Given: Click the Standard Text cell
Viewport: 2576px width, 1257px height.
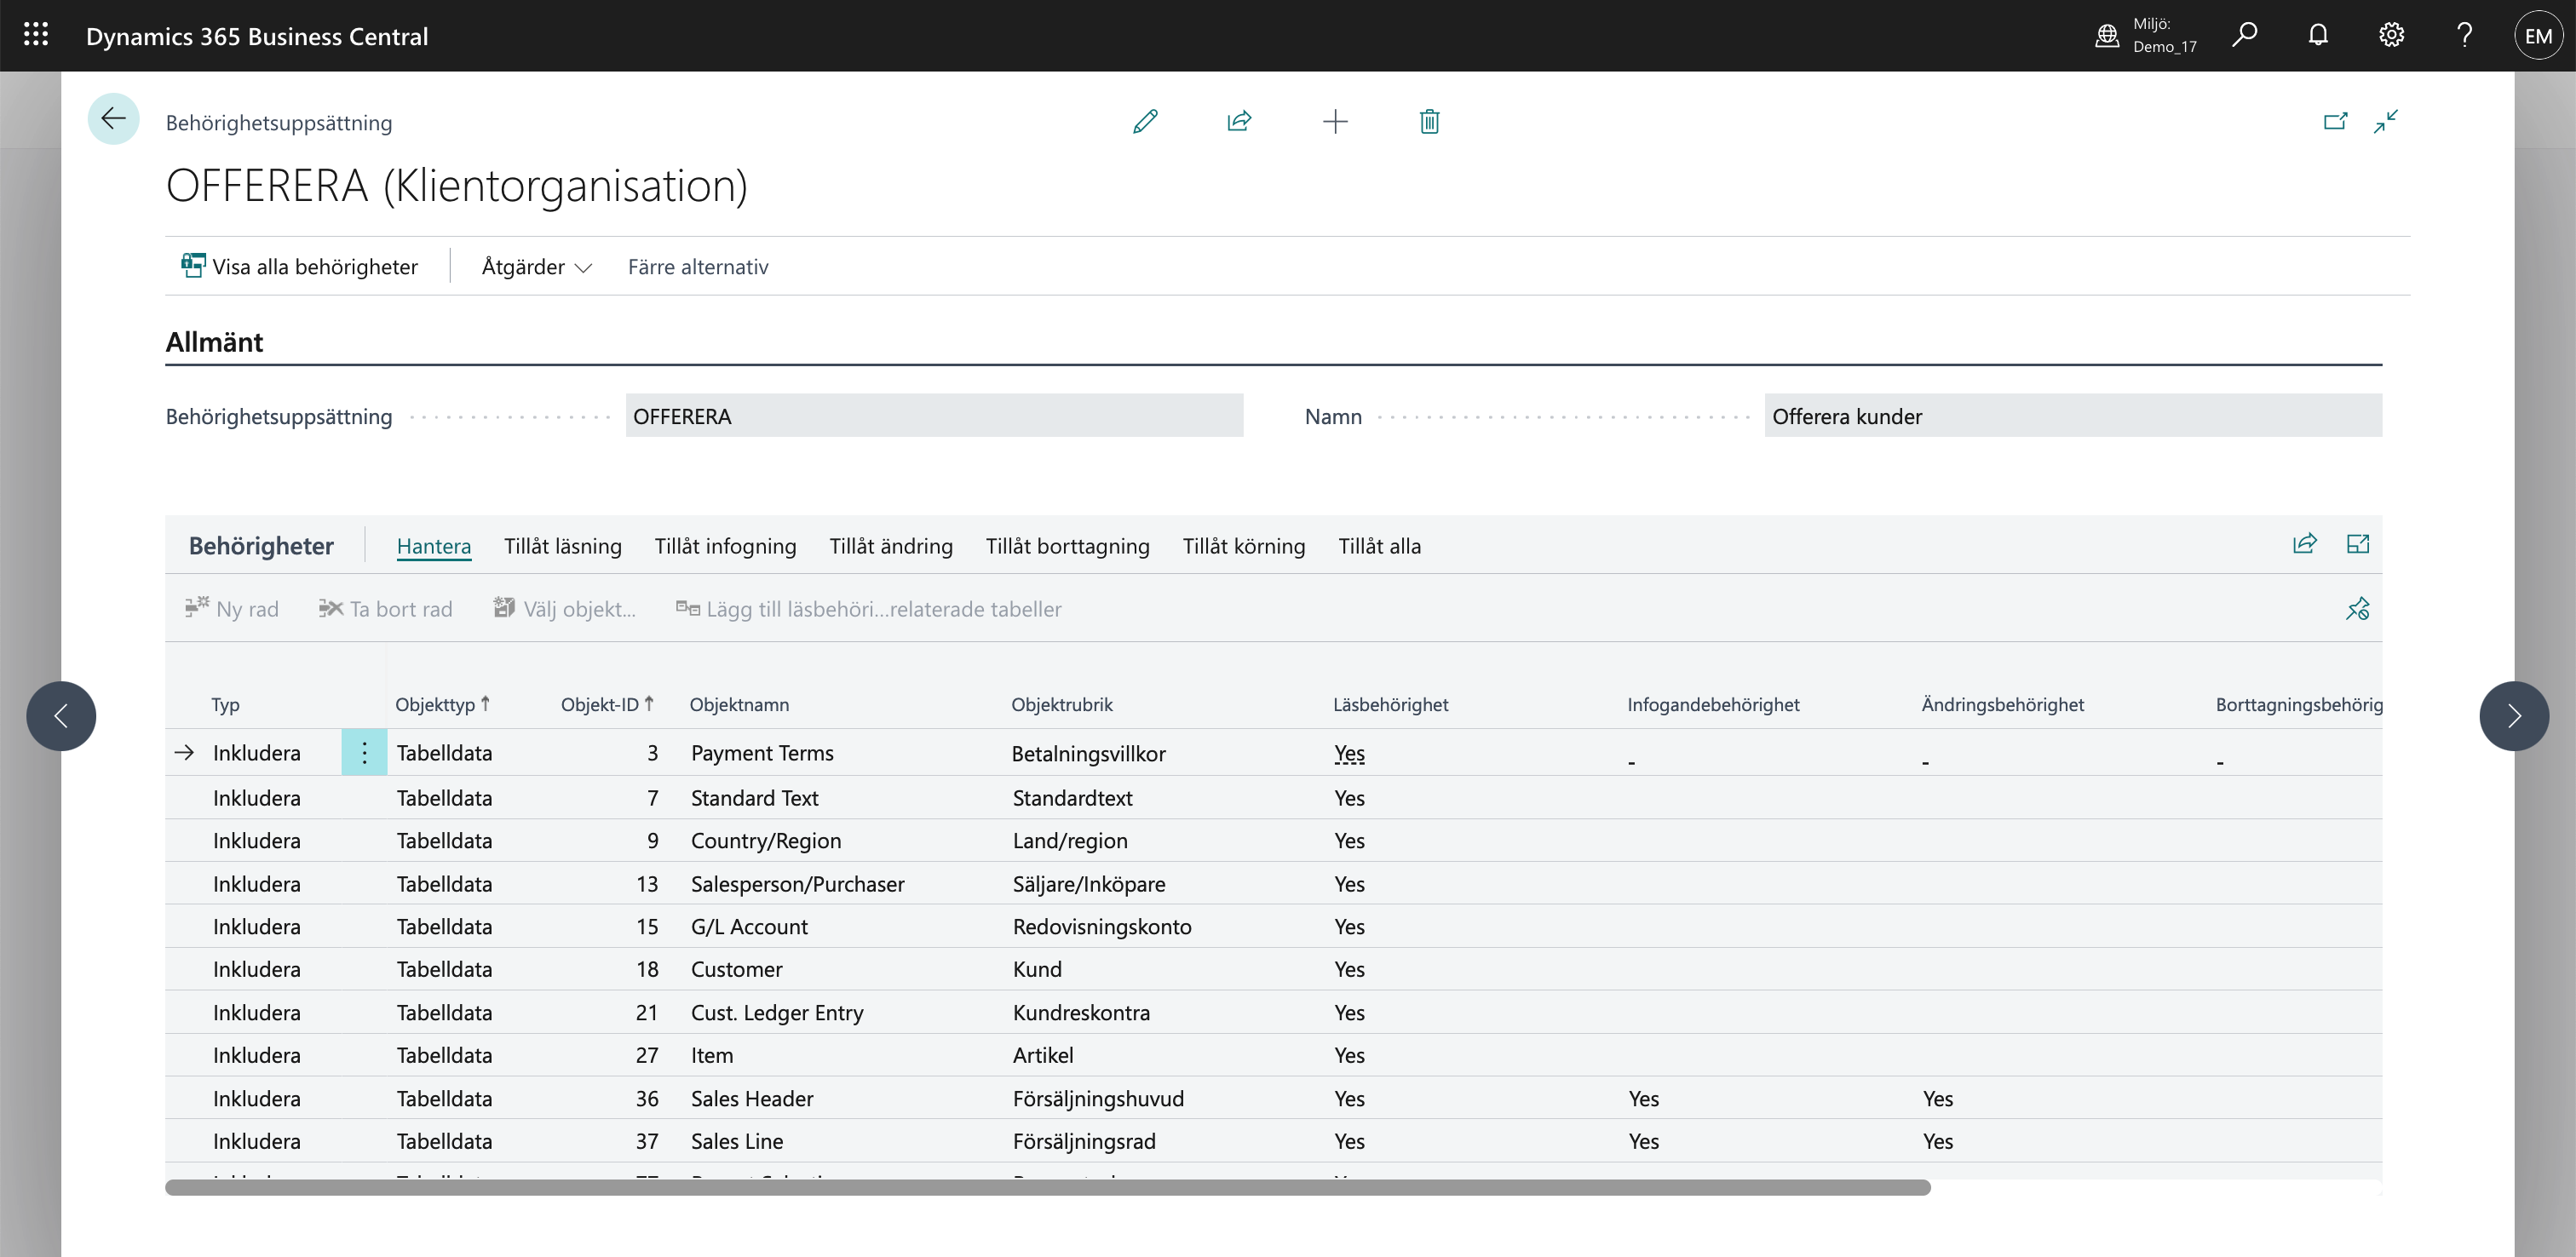Looking at the screenshot, I should 754,797.
